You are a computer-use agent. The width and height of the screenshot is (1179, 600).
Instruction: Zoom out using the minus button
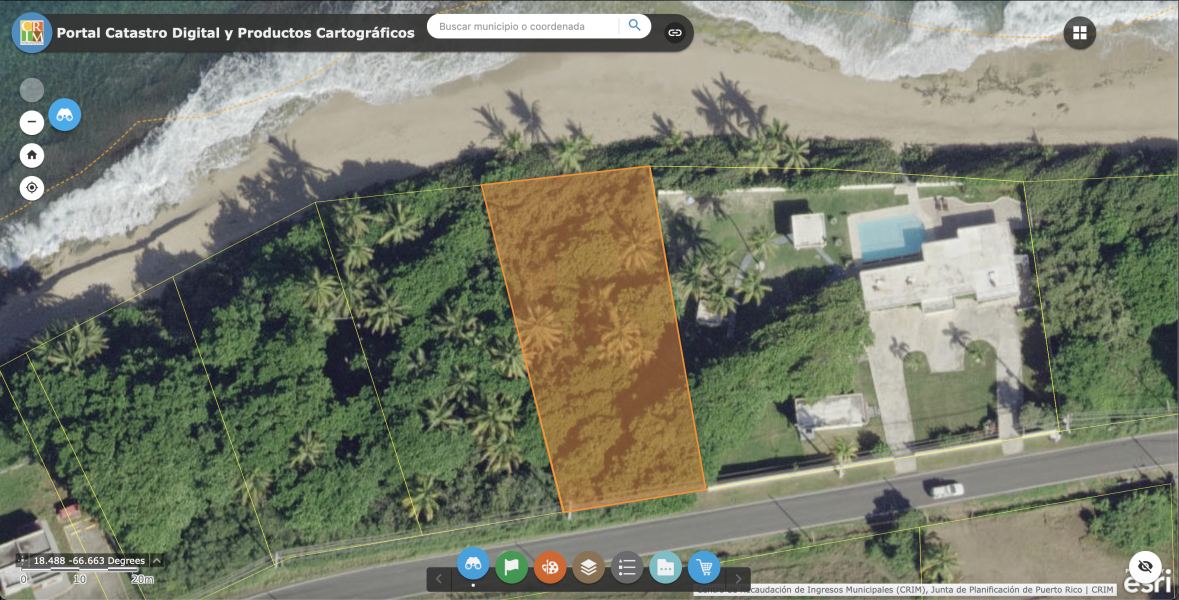(31, 122)
